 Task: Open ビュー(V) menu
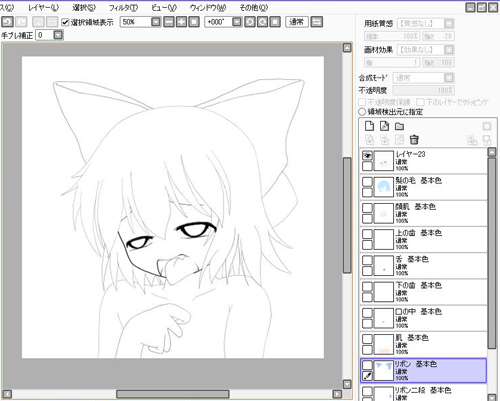point(164,7)
